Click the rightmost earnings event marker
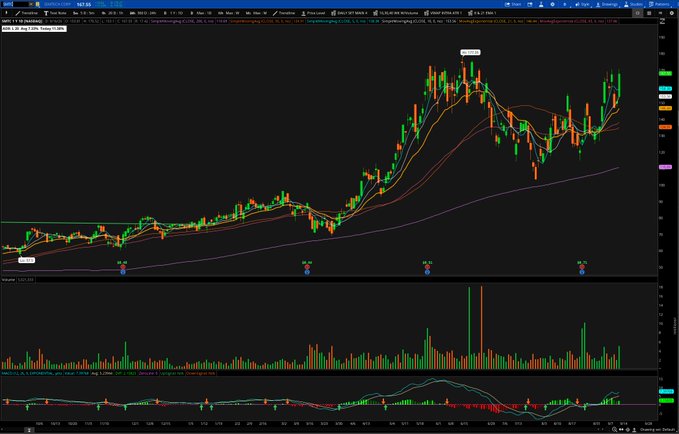Viewport: 679px width, 434px height. [582, 269]
